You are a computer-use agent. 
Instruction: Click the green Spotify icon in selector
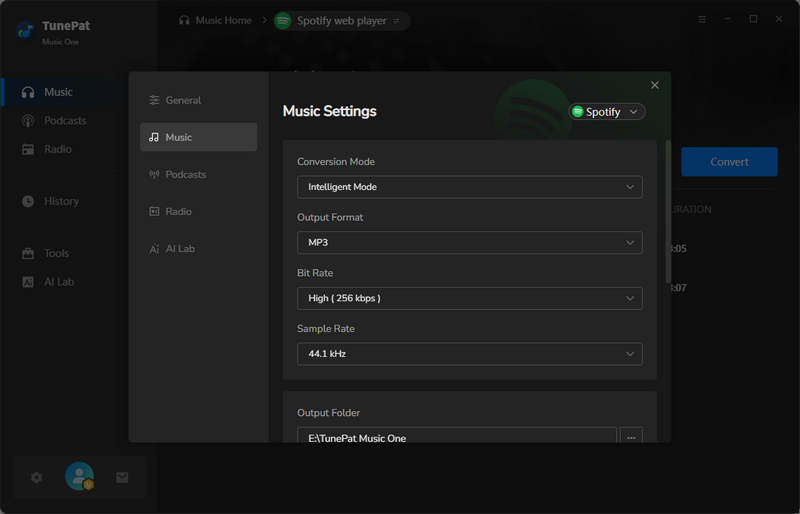coord(578,112)
